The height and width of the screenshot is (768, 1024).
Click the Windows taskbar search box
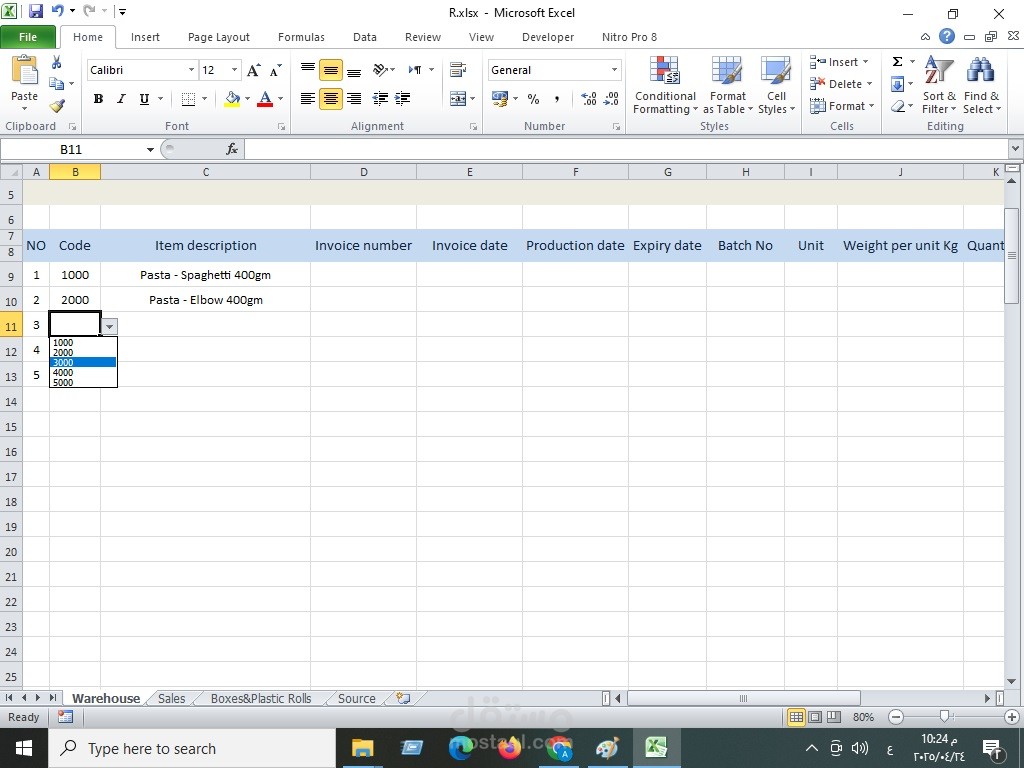pyautogui.click(x=191, y=748)
